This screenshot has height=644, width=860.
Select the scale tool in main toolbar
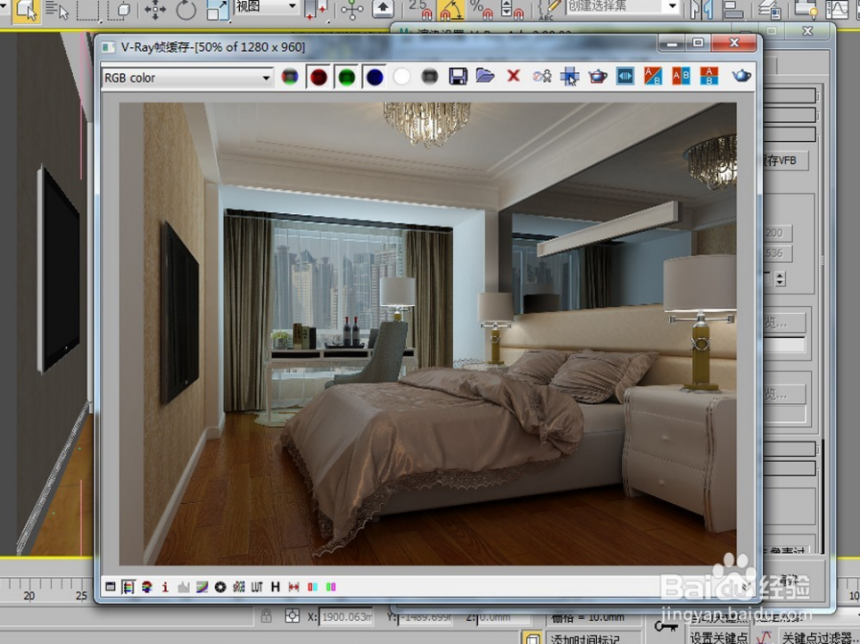click(218, 9)
